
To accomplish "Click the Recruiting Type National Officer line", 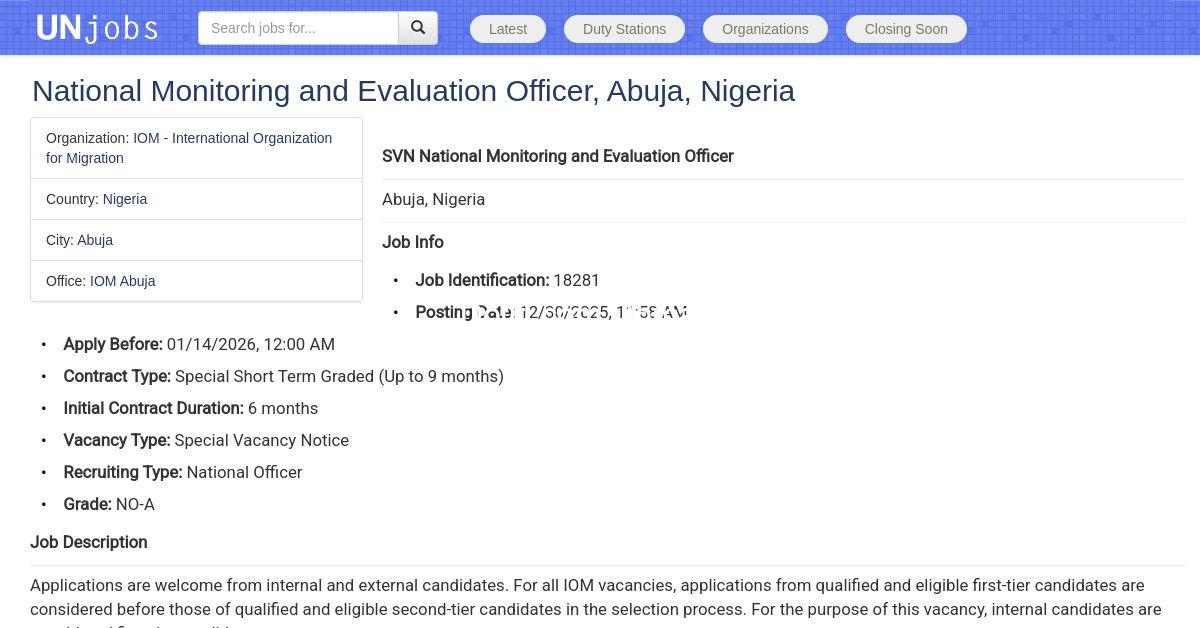I will pos(183,472).
